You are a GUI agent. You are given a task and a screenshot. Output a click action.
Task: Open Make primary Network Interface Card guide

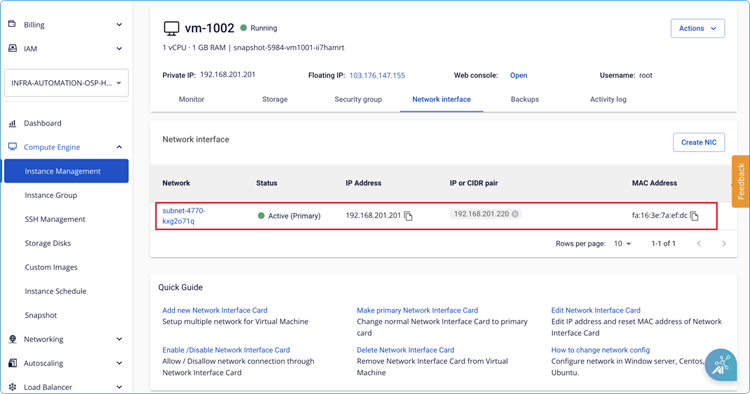point(417,310)
